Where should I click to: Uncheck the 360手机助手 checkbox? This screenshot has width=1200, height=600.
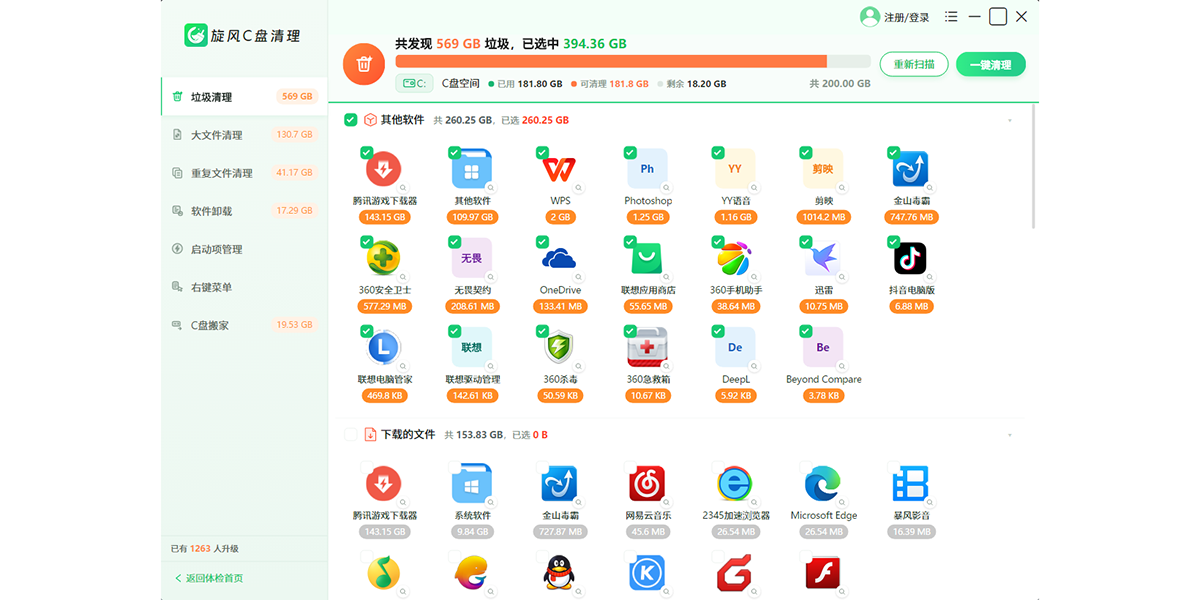(x=718, y=242)
